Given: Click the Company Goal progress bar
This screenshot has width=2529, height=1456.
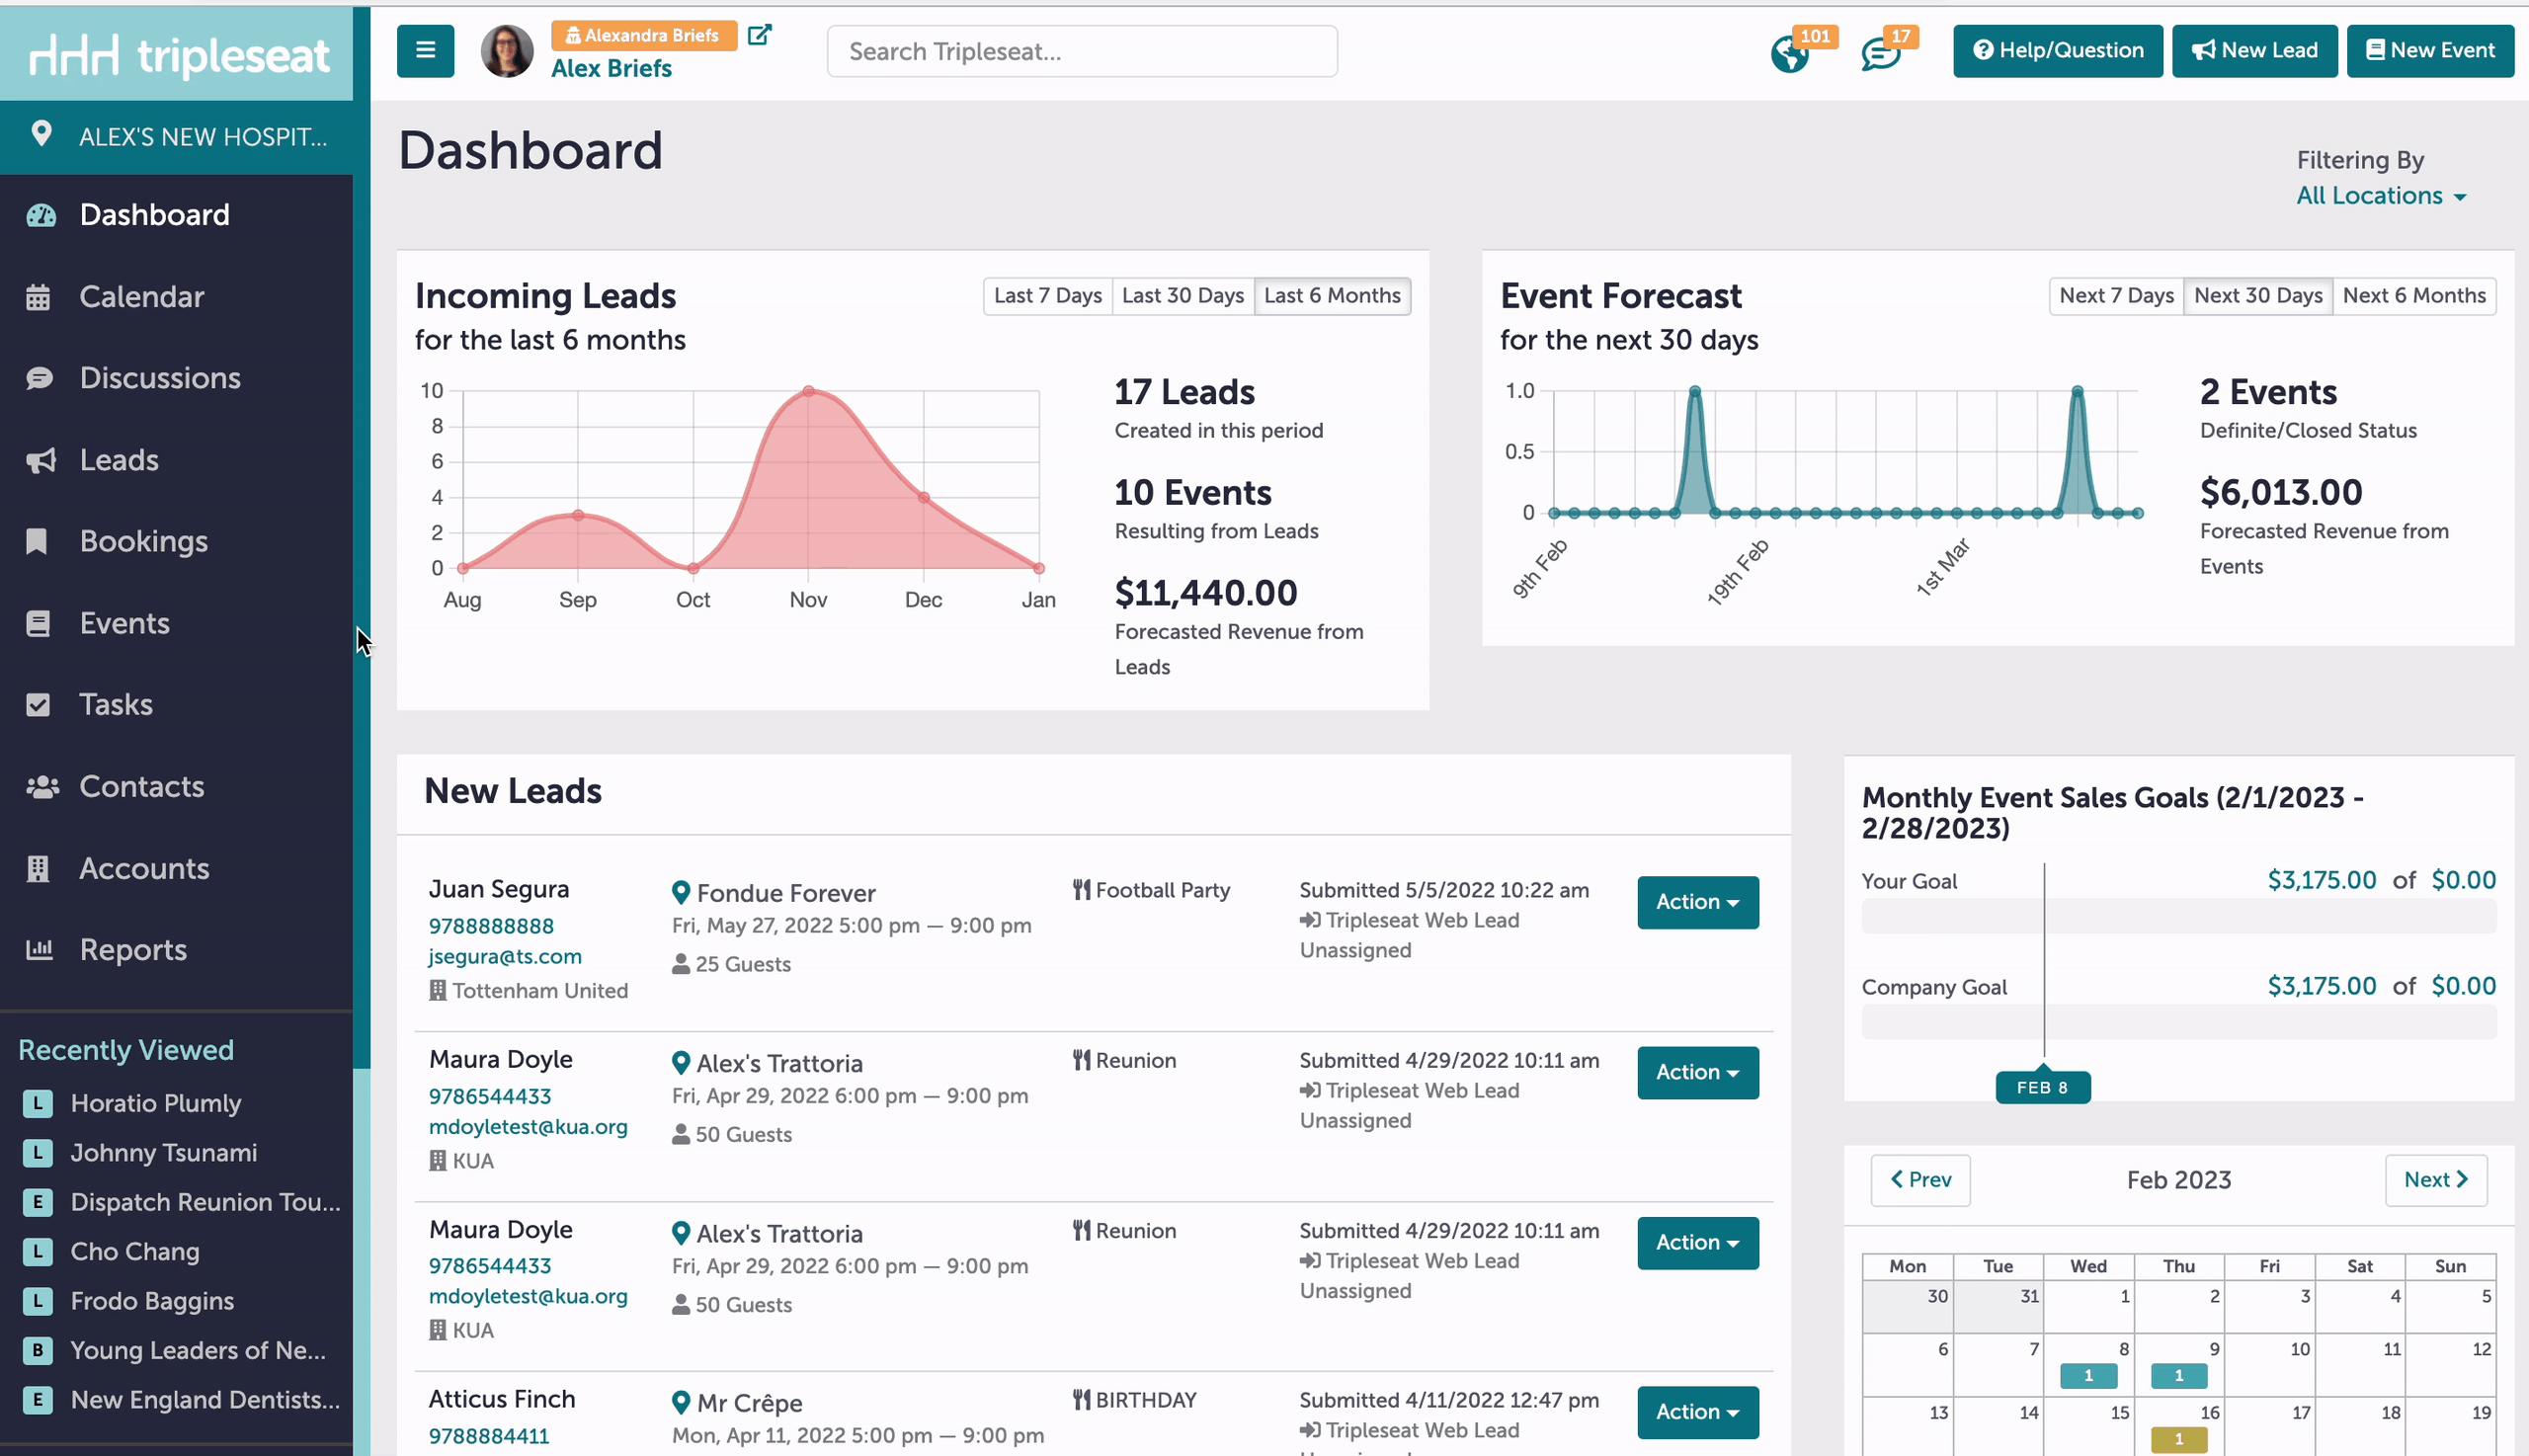Looking at the screenshot, I should pyautogui.click(x=2178, y=1022).
